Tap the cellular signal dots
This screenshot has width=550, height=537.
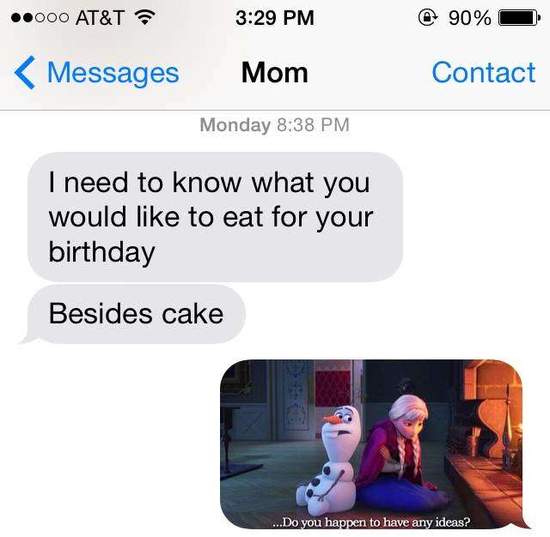coord(40,18)
